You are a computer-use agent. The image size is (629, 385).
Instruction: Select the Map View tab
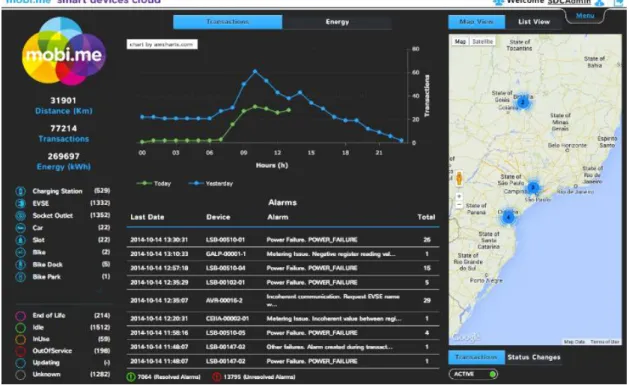(476, 22)
